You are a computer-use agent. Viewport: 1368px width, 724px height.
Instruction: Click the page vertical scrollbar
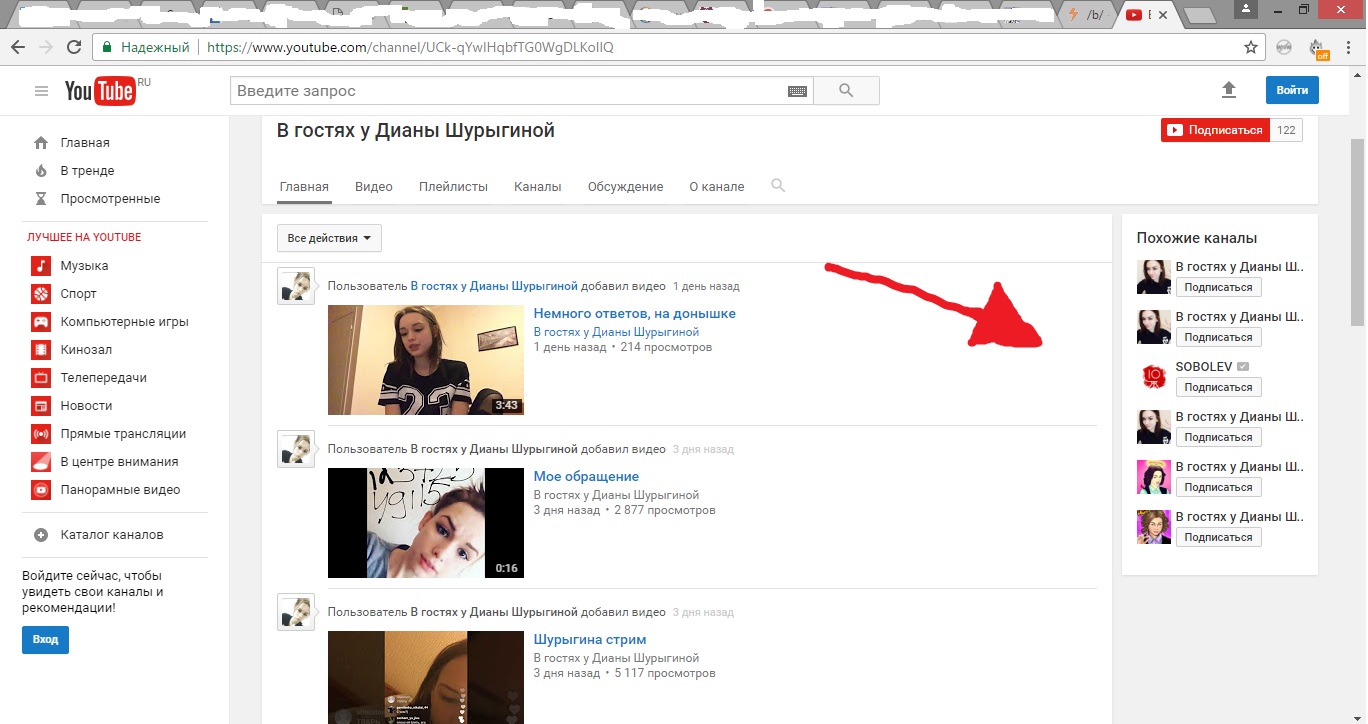1357,232
